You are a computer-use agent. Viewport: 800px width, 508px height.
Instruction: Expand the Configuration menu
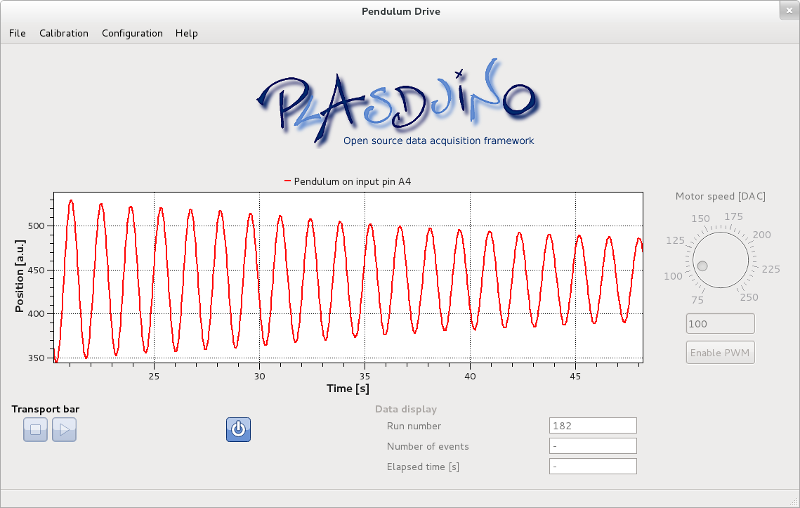(x=132, y=33)
